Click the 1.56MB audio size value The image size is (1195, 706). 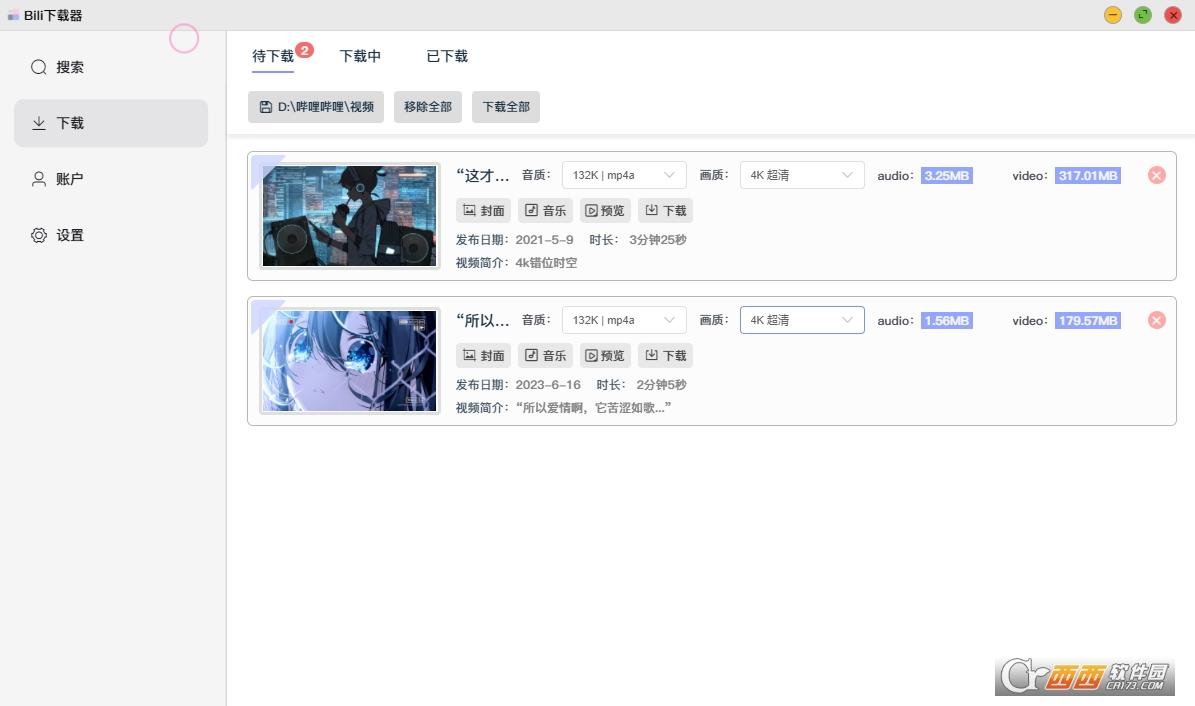[x=947, y=320]
